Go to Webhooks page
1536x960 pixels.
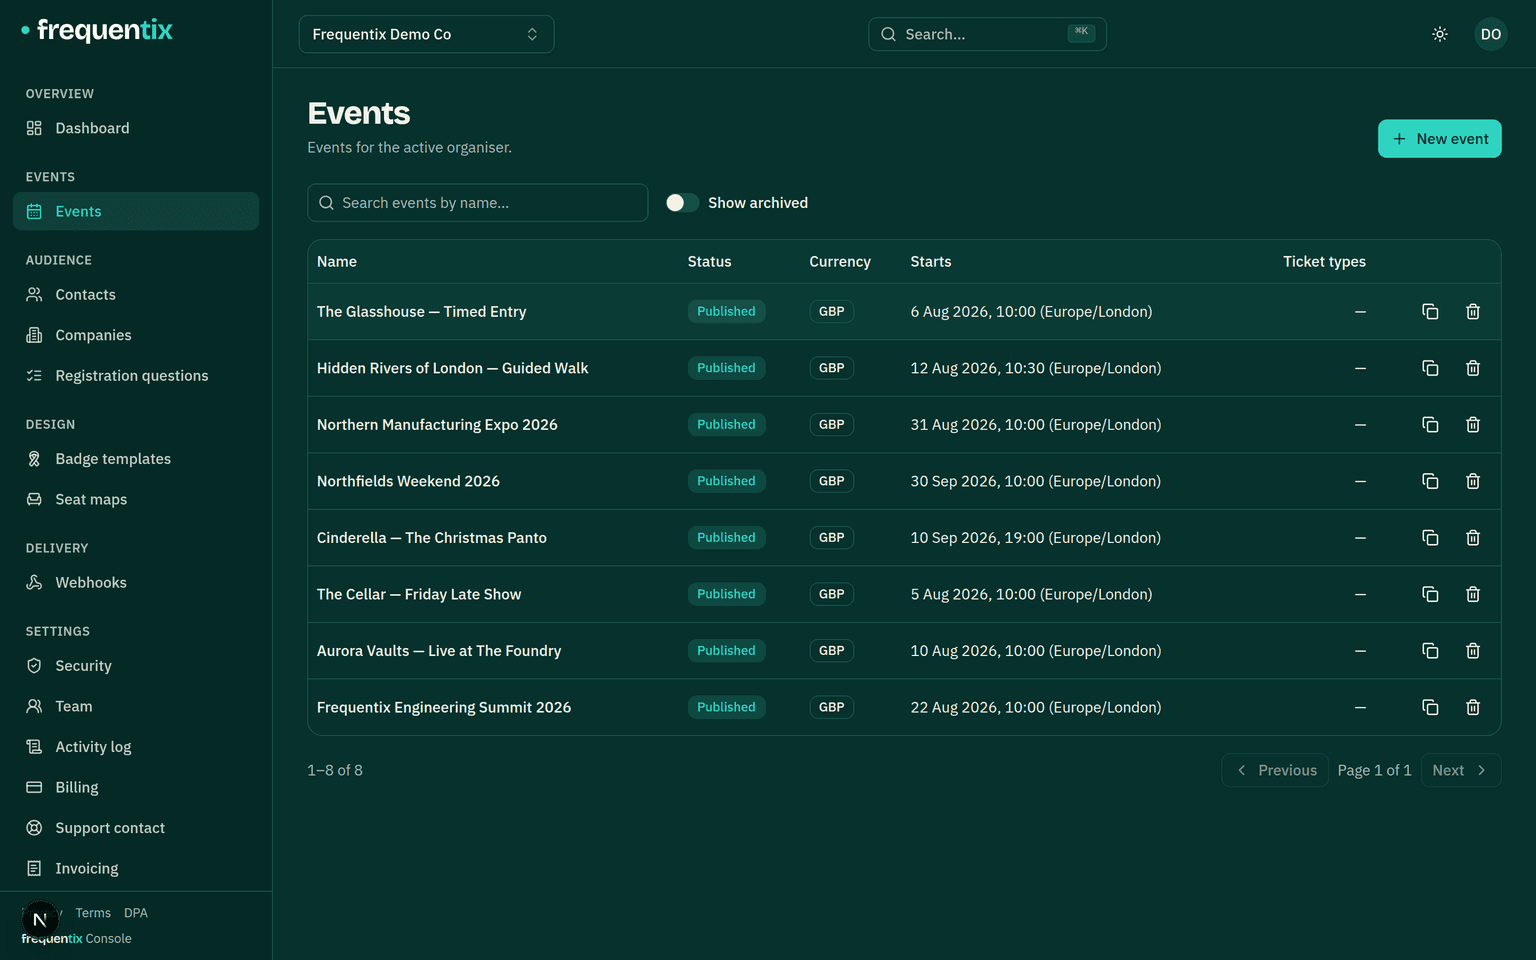coord(136,583)
